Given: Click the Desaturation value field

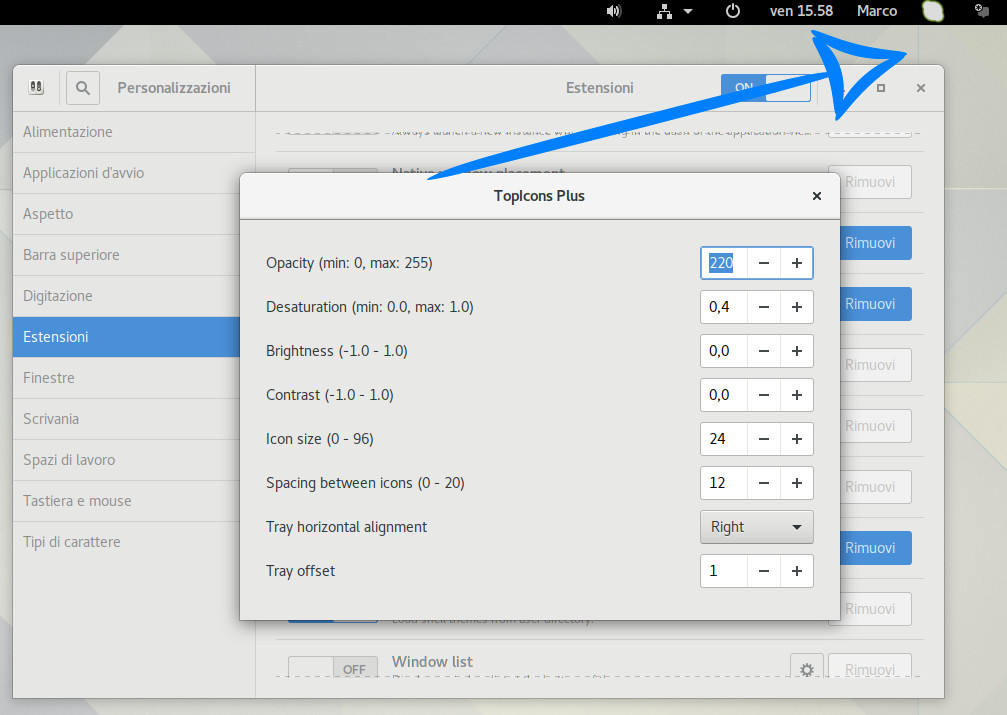Looking at the screenshot, I should (724, 307).
